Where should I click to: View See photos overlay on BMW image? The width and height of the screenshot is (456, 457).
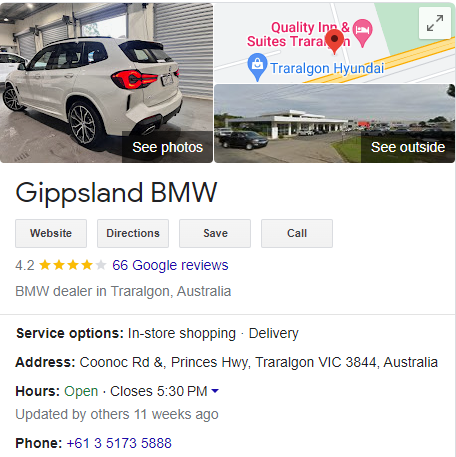pos(167,147)
